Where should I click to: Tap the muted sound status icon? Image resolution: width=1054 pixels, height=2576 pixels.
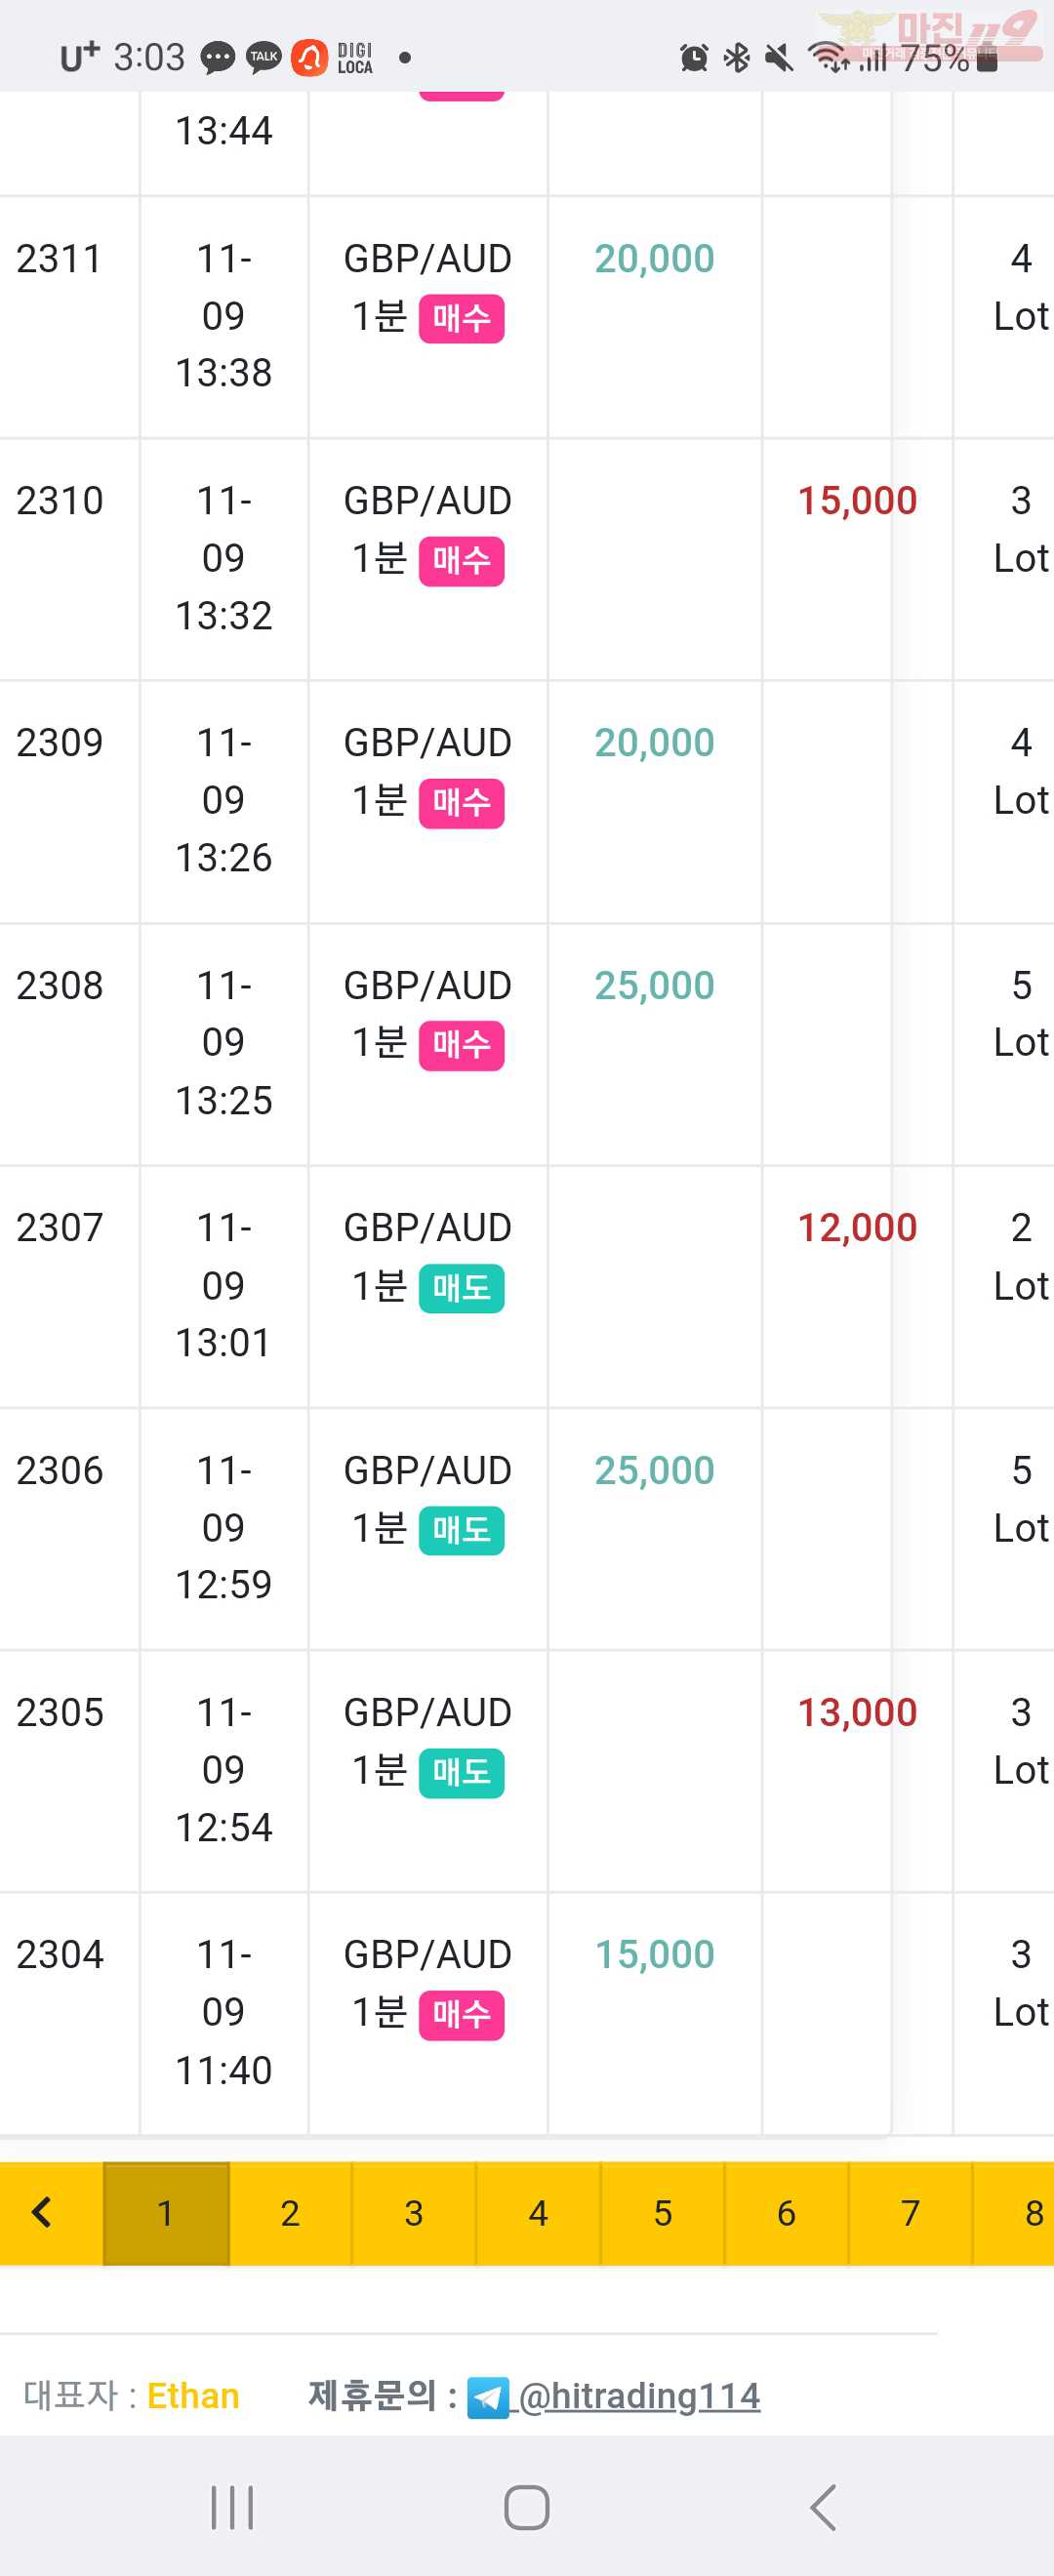(779, 58)
